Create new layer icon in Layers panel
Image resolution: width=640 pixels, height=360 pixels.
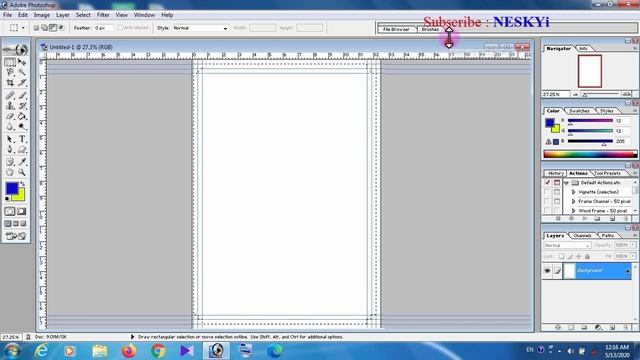(612, 327)
